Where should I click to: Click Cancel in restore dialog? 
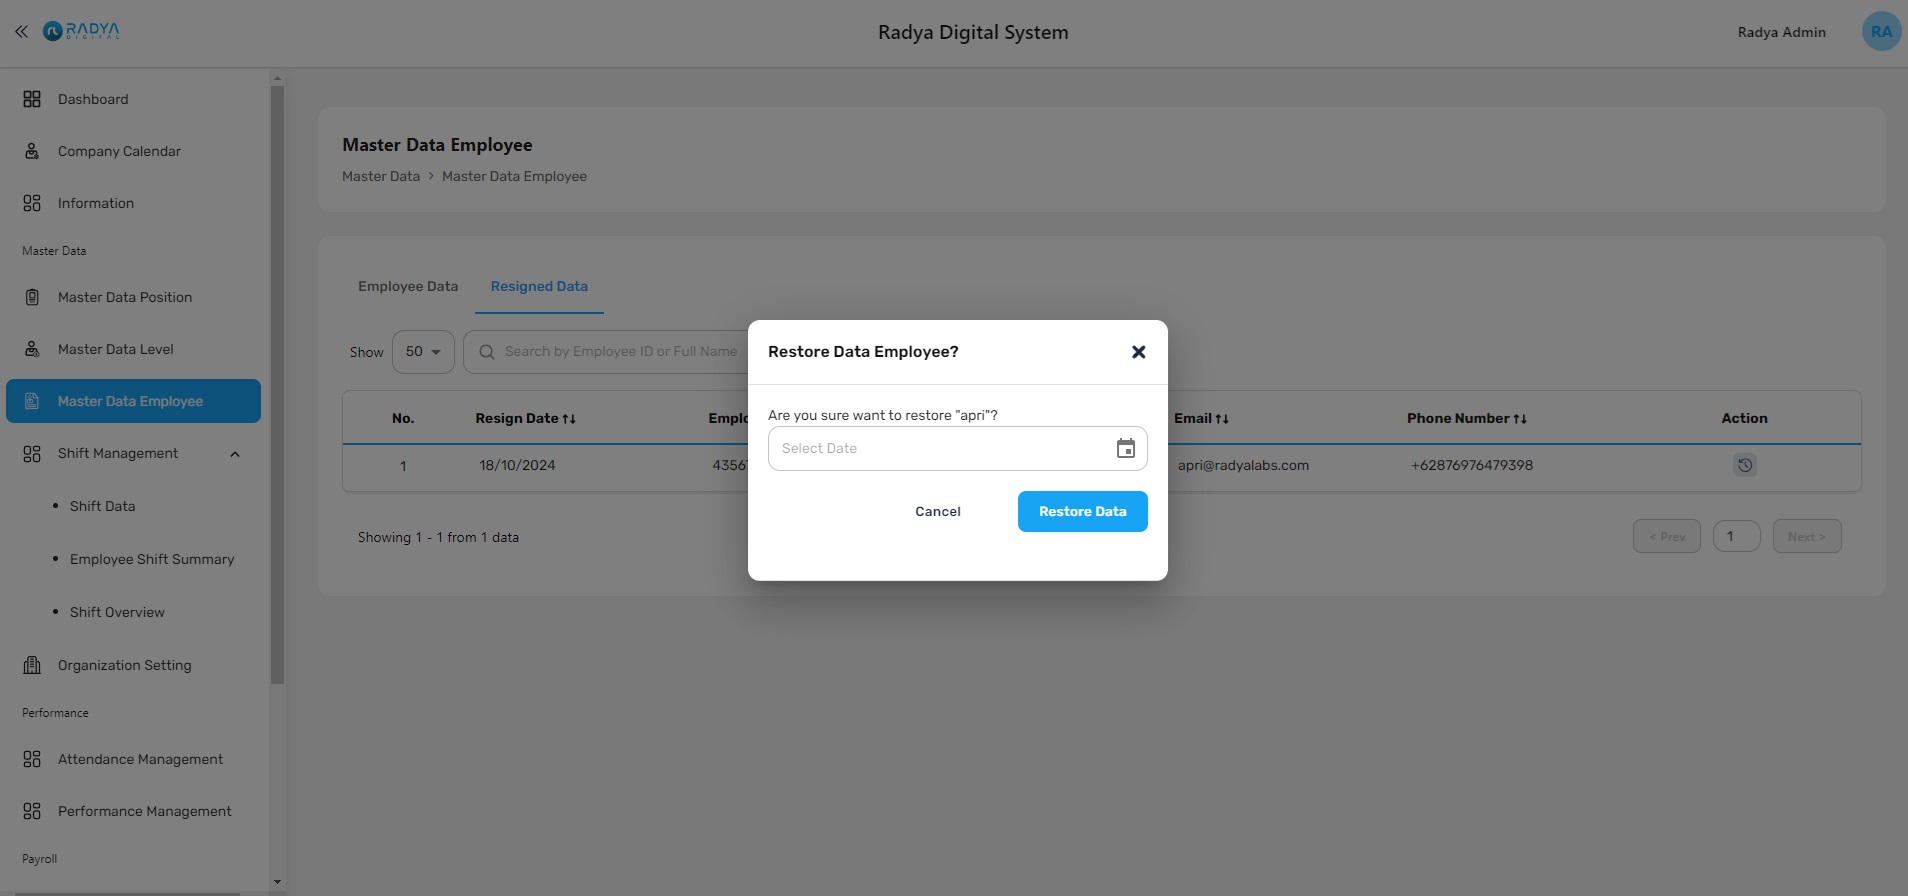tap(938, 511)
